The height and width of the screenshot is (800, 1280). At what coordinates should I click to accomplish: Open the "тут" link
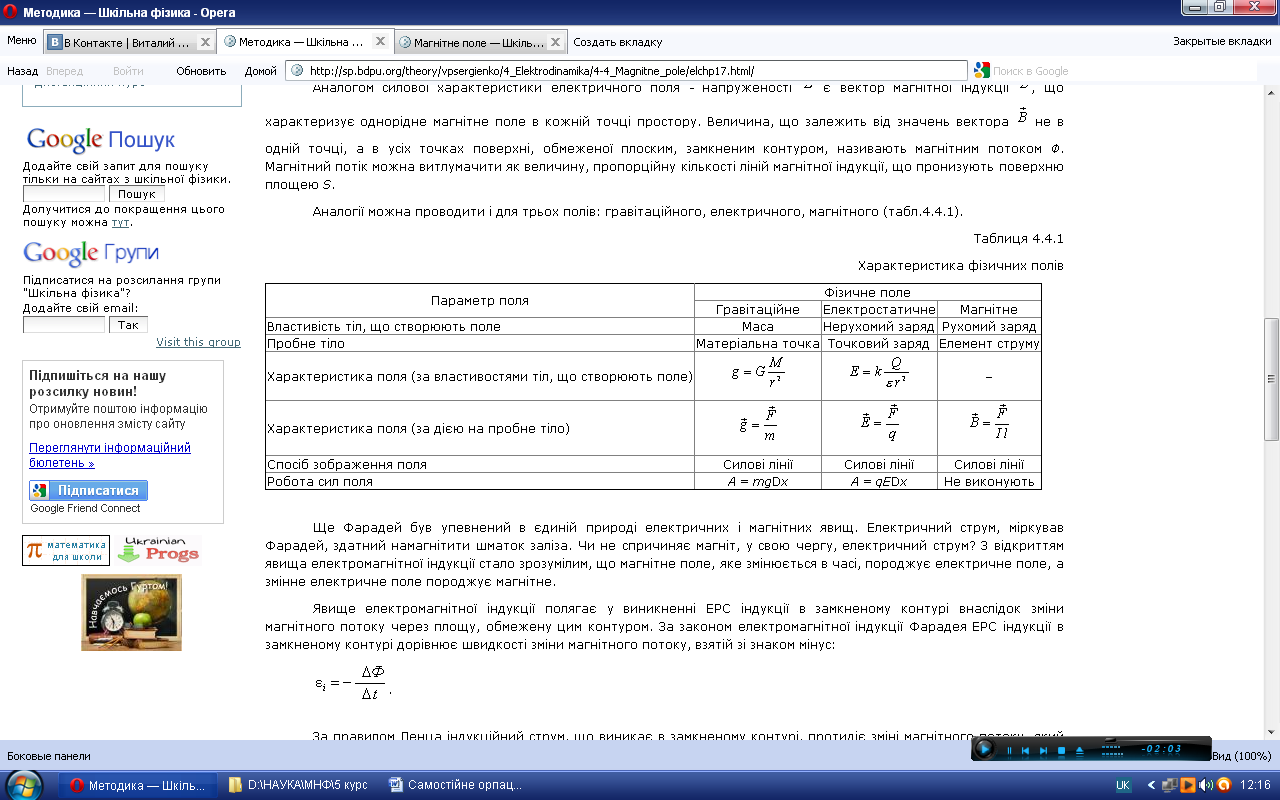tap(120, 222)
